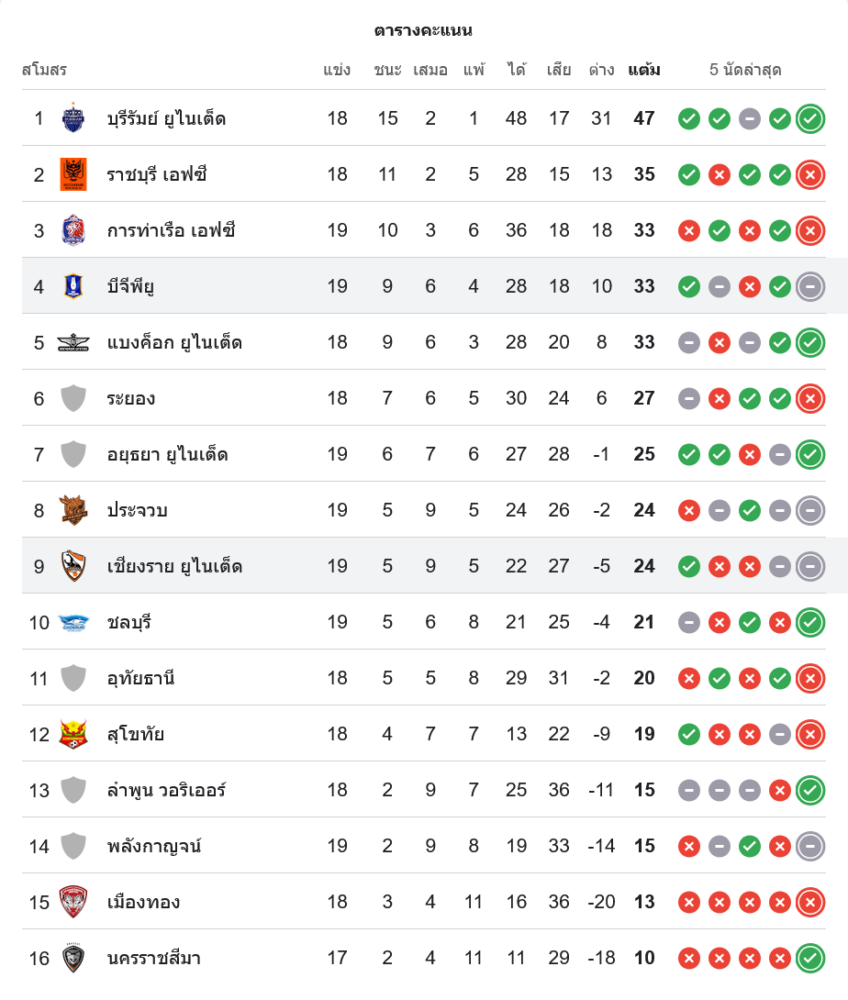Viewport: 848px width, 1000px height.
Task: Click the แต้ม points column header
Action: point(644,70)
